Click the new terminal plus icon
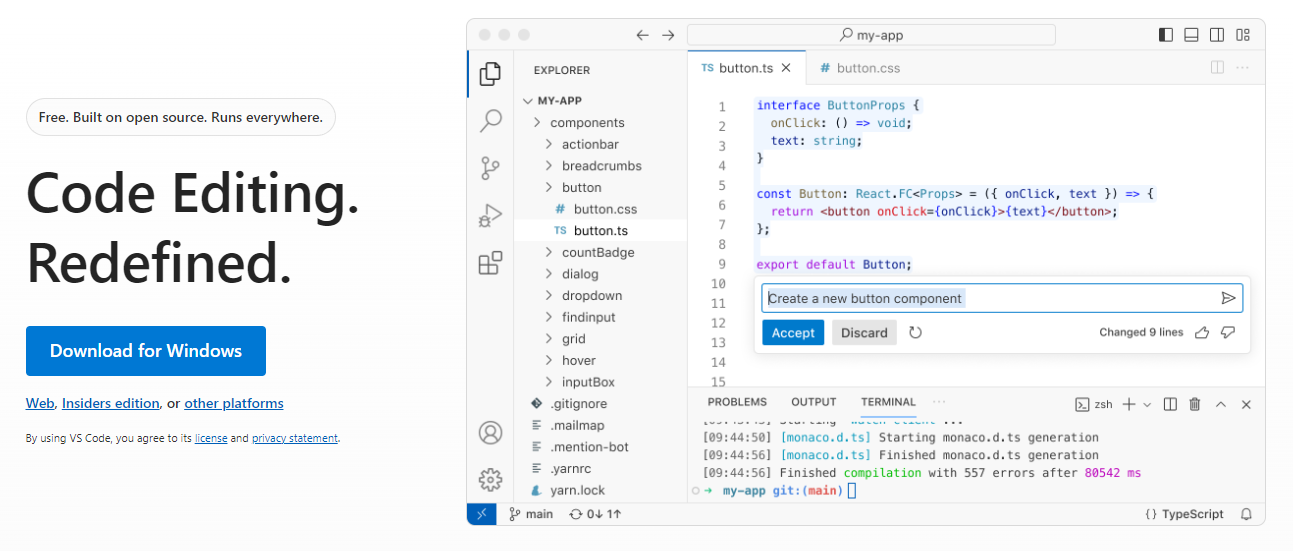Screen dimensions: 1293x551 tap(1129, 404)
